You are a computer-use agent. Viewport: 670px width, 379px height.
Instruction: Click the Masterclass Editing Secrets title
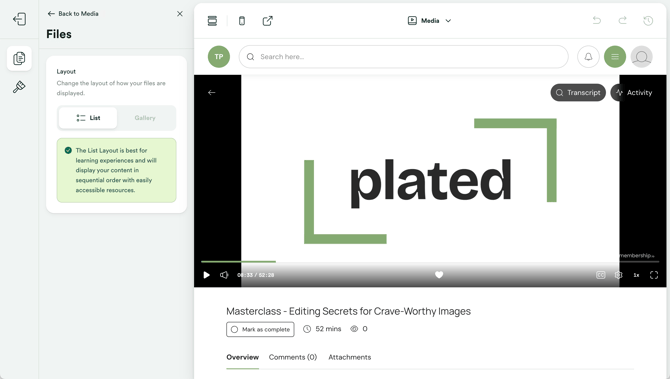348,311
